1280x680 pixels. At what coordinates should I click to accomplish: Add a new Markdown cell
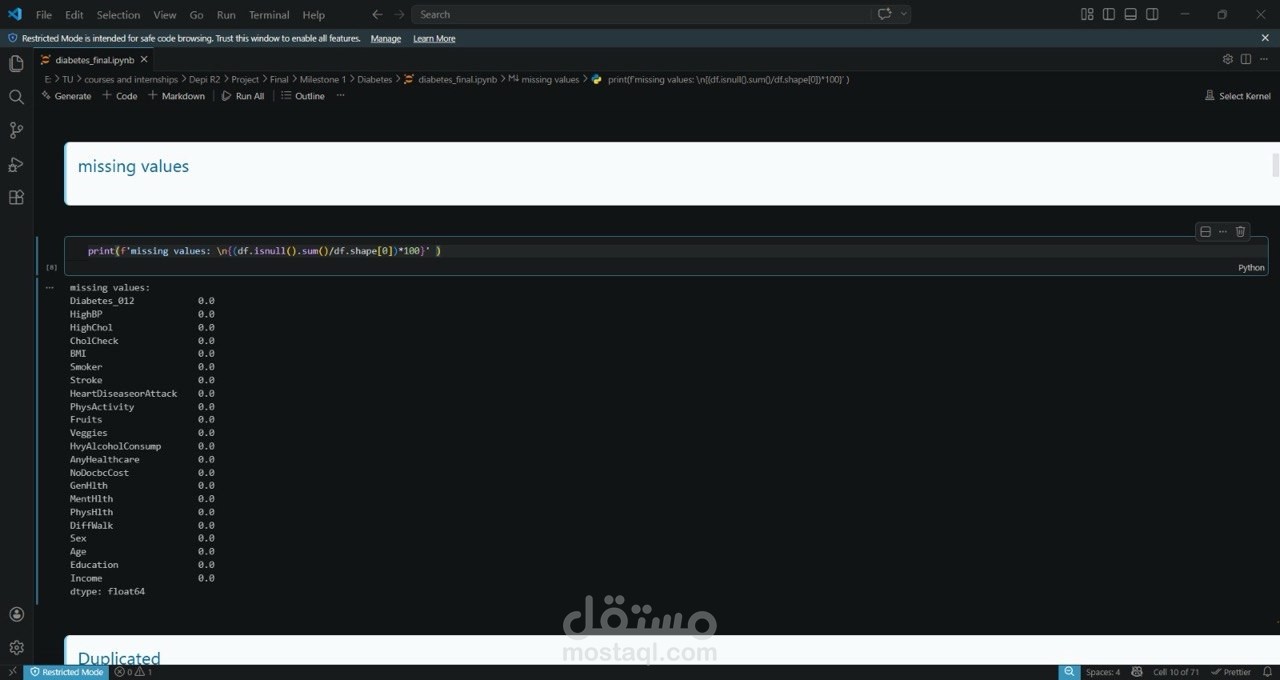176,96
